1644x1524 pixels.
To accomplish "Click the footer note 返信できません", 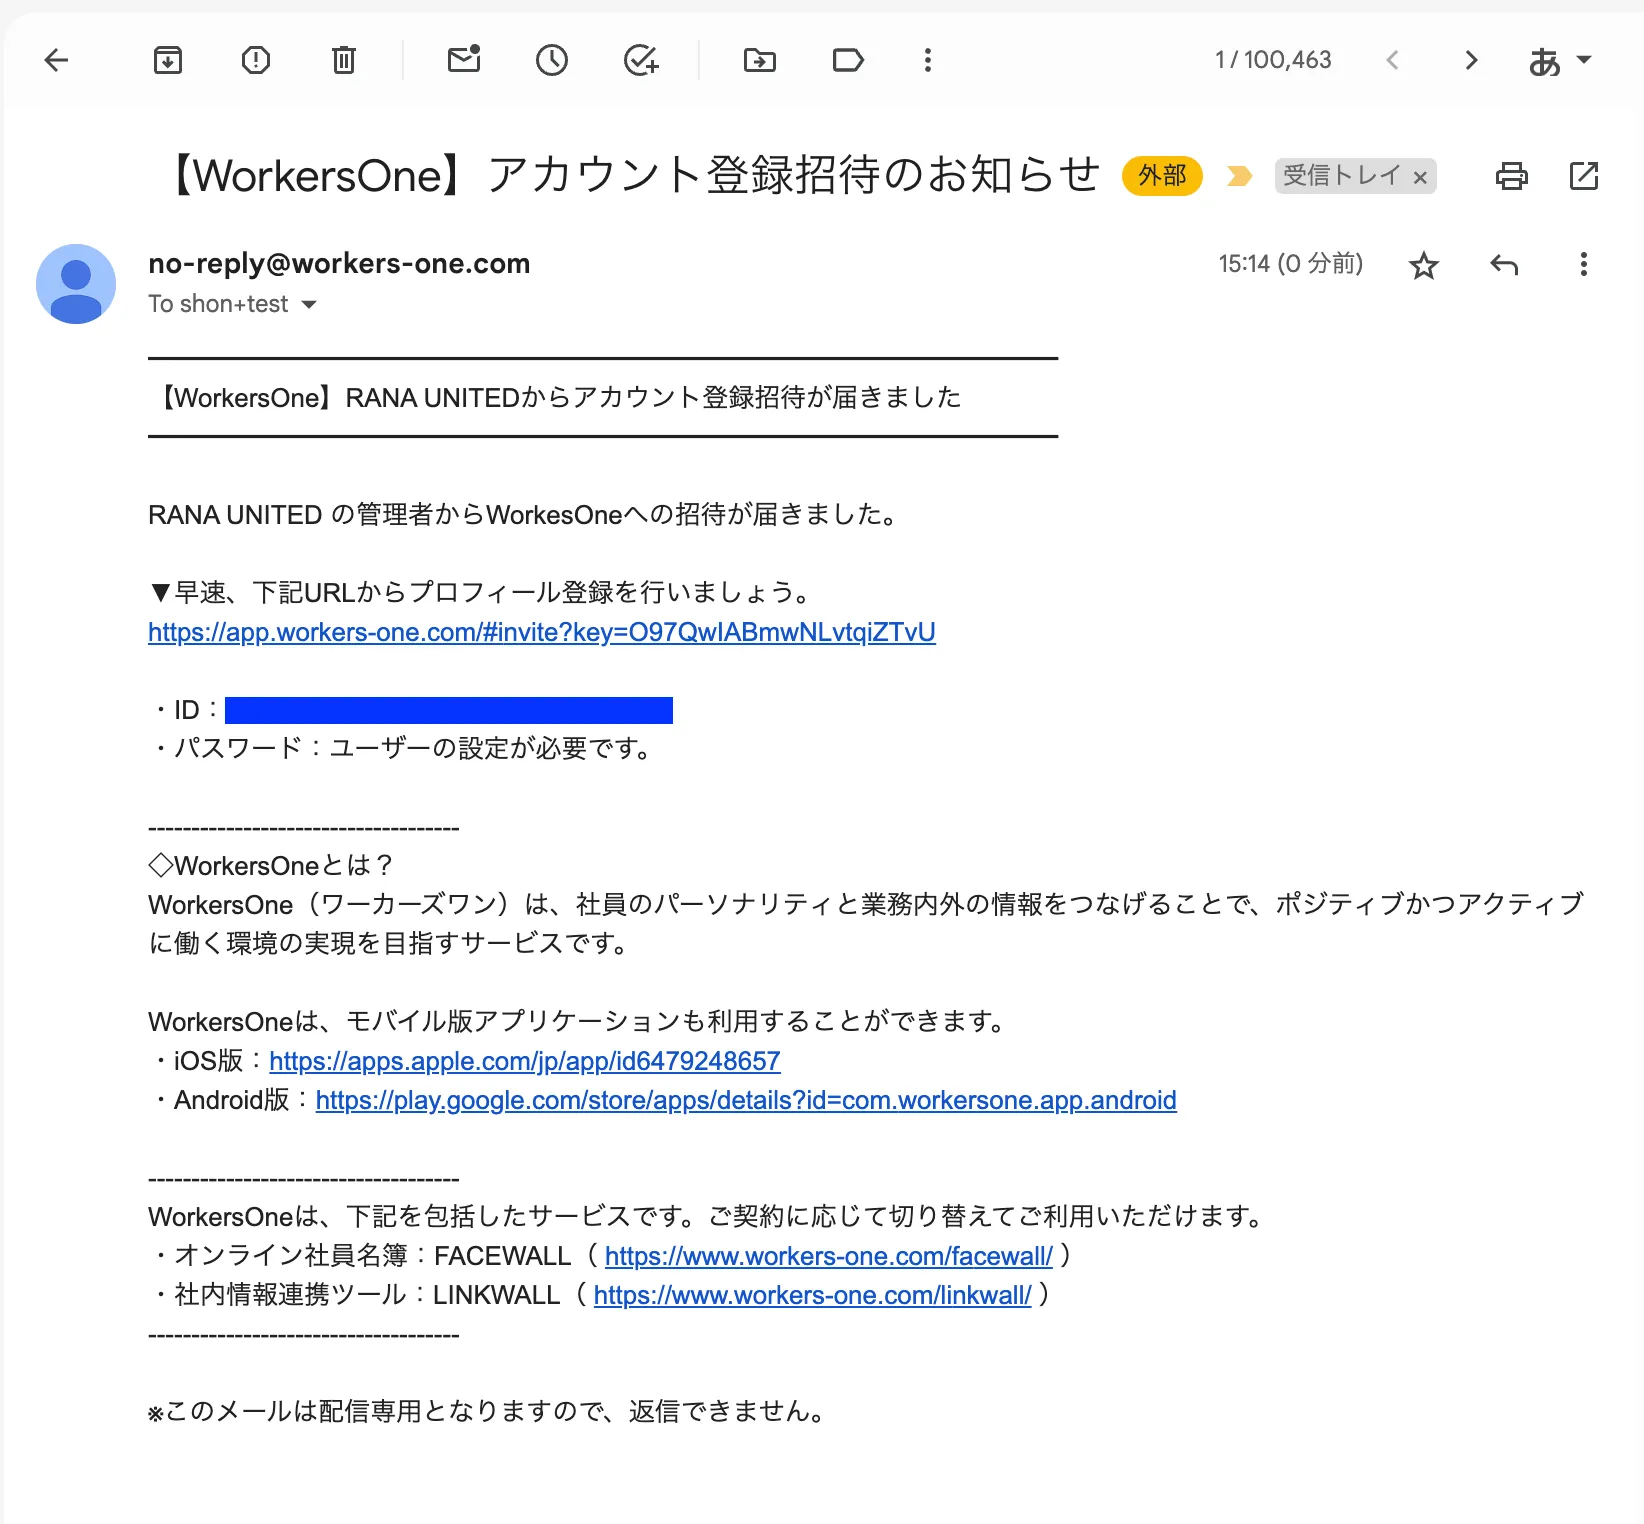I will point(725,1412).
